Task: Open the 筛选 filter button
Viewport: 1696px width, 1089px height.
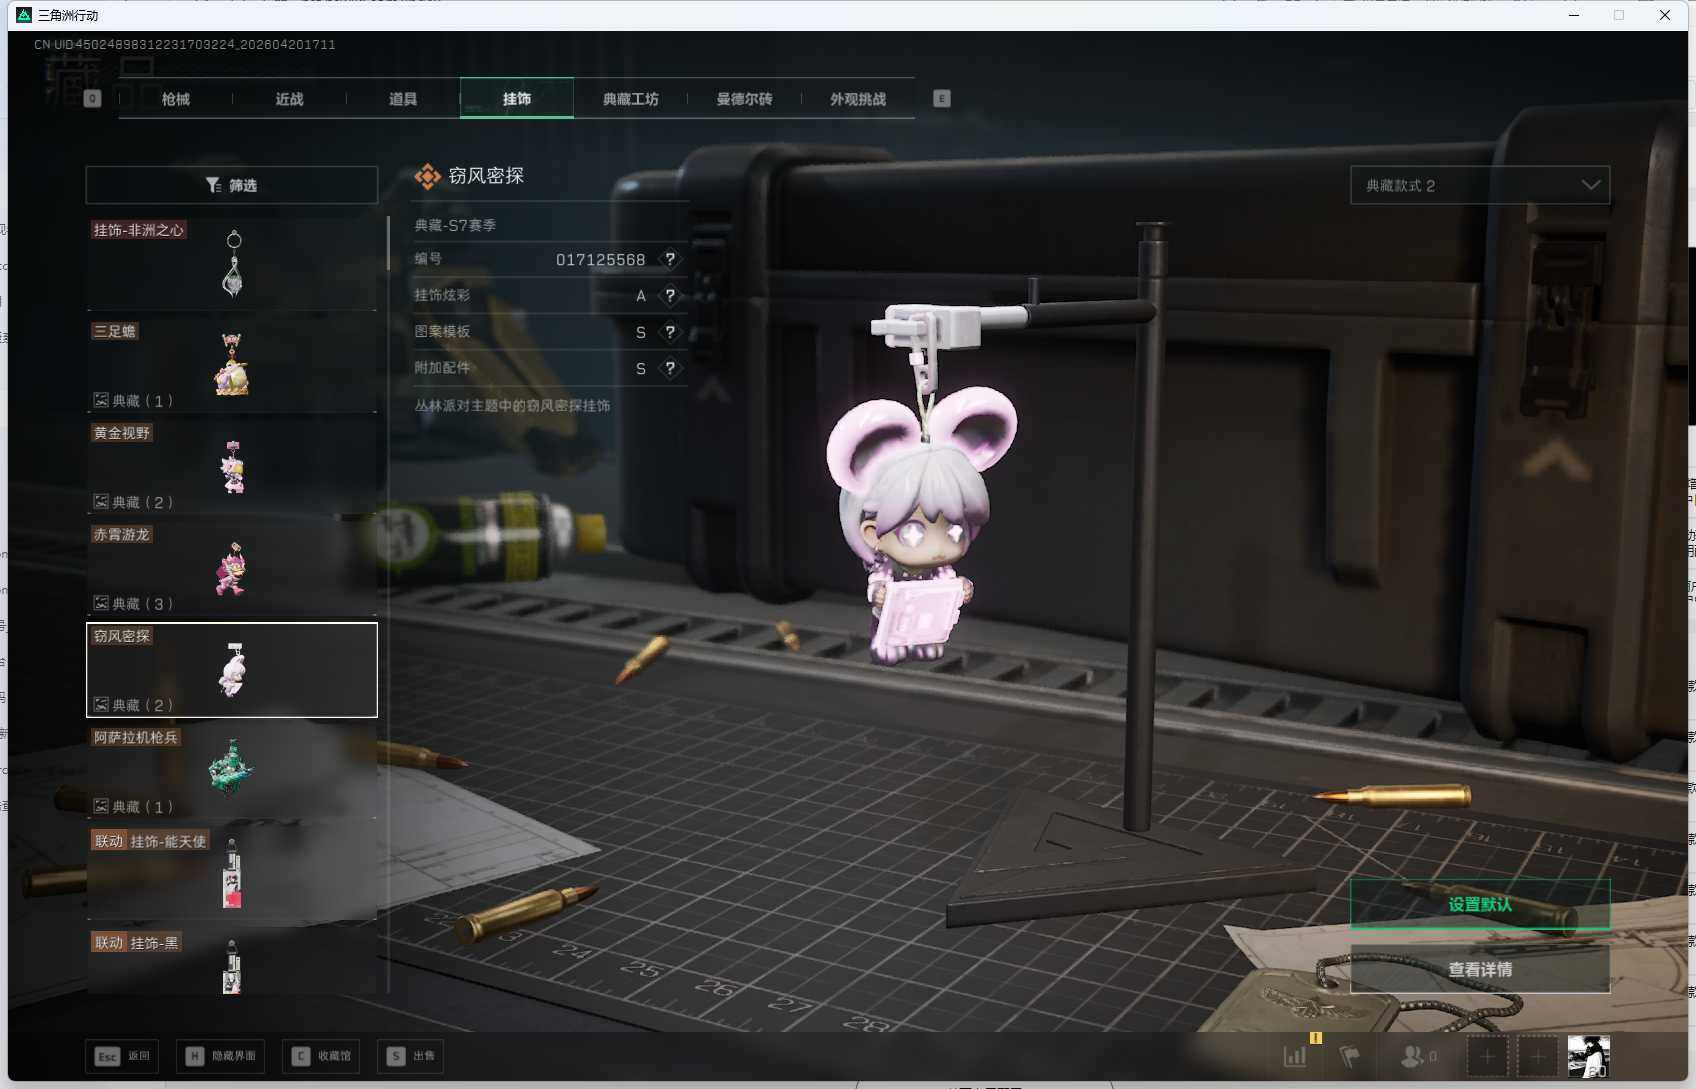Action: coord(231,185)
